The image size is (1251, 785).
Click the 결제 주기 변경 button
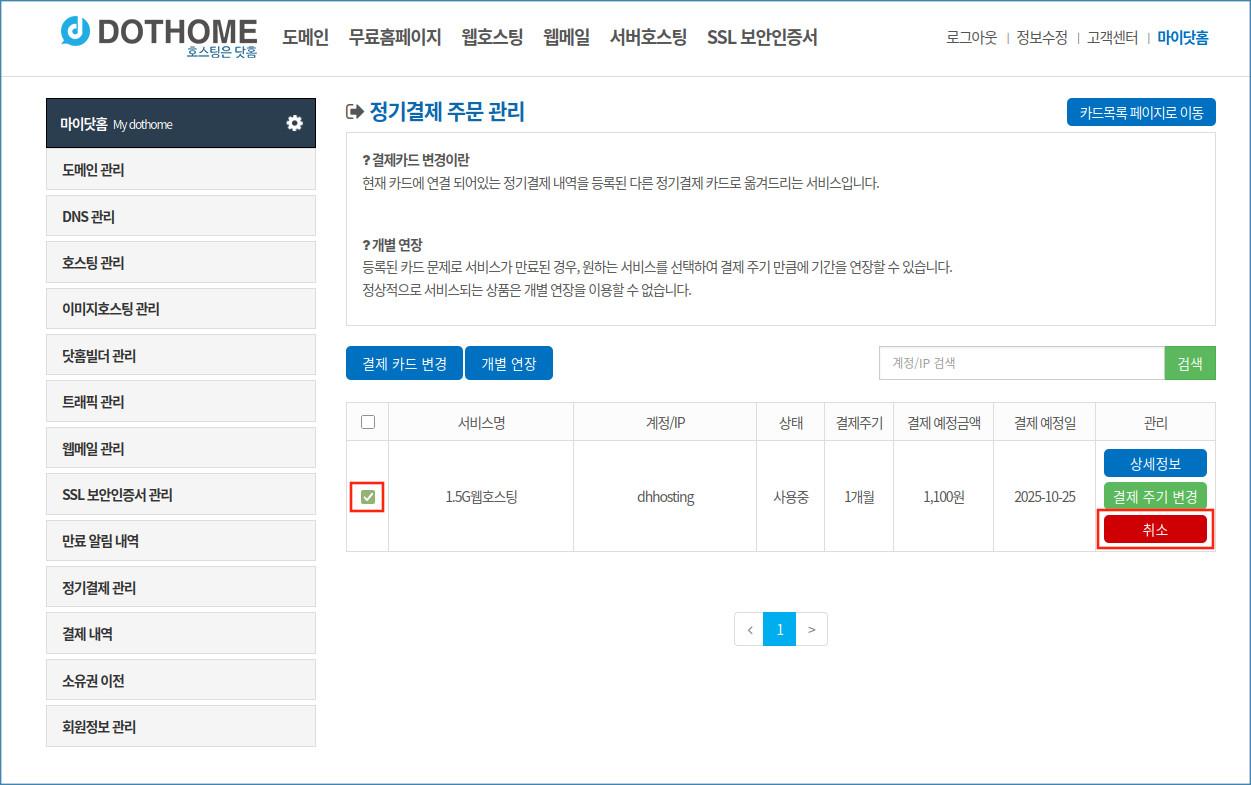[1155, 496]
